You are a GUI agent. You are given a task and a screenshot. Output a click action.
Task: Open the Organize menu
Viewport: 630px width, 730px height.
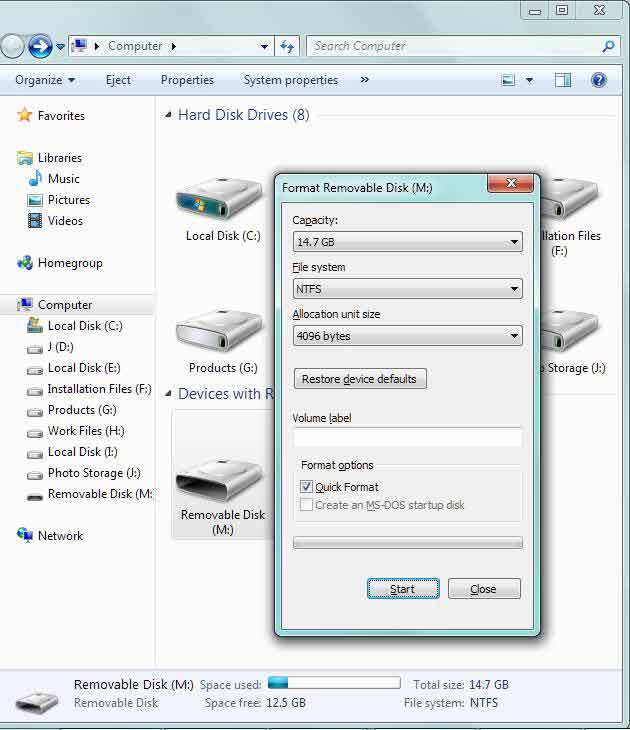[x=45, y=80]
